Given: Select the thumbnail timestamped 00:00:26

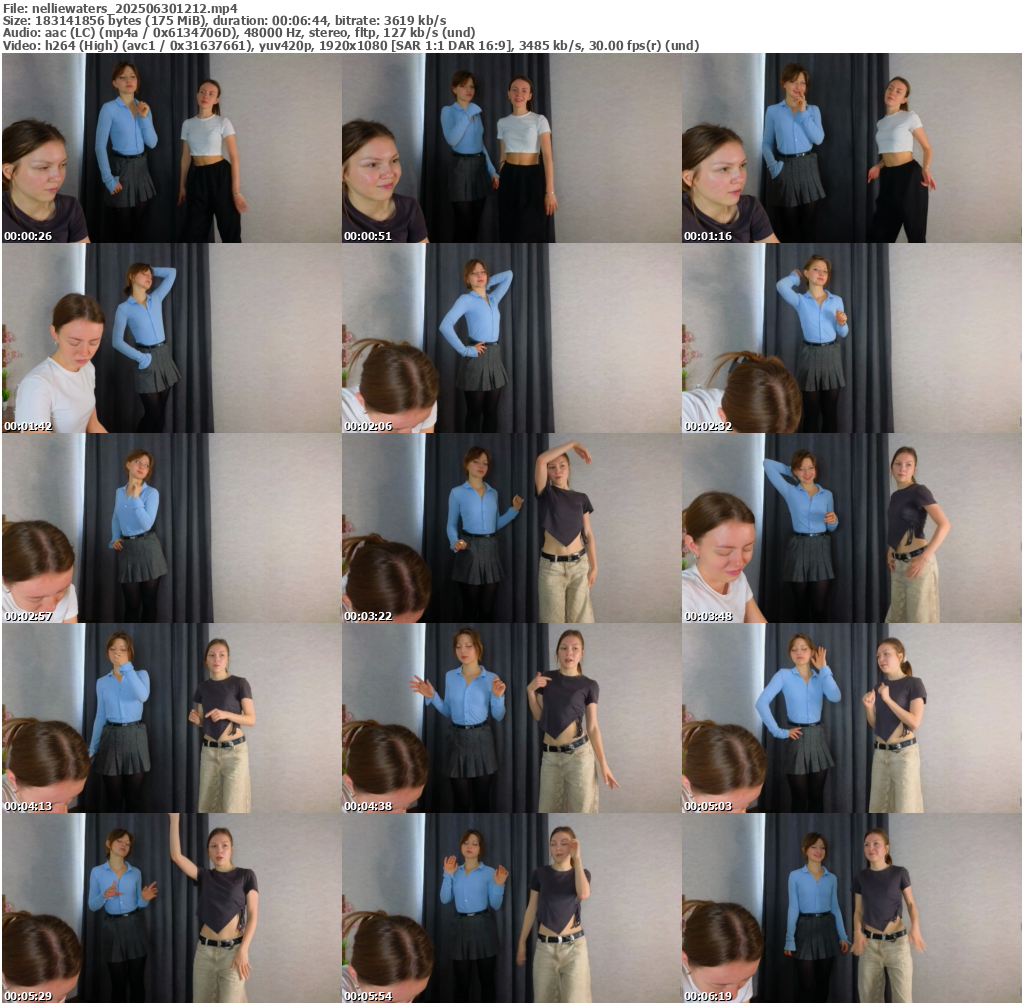Looking at the screenshot, I should tap(172, 148).
